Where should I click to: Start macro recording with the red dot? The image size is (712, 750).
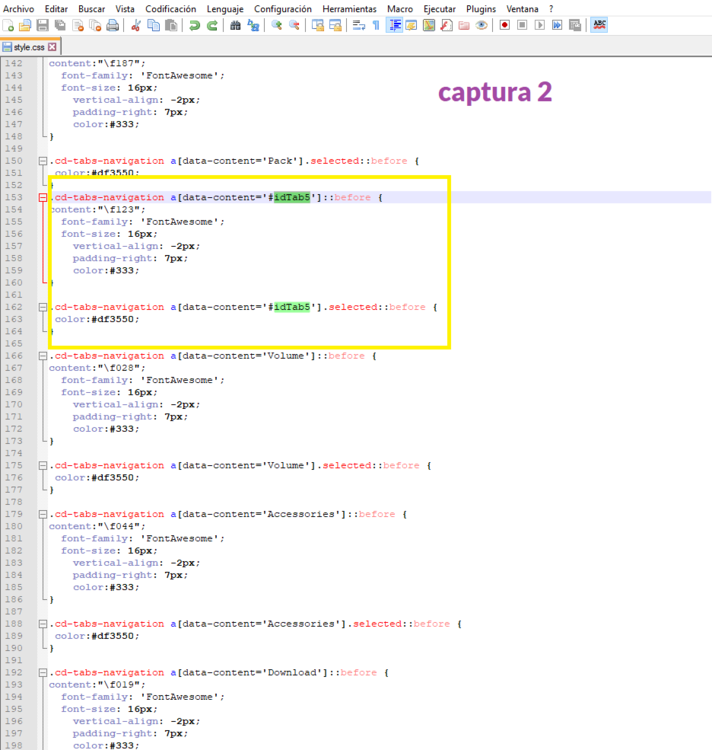pos(505,25)
